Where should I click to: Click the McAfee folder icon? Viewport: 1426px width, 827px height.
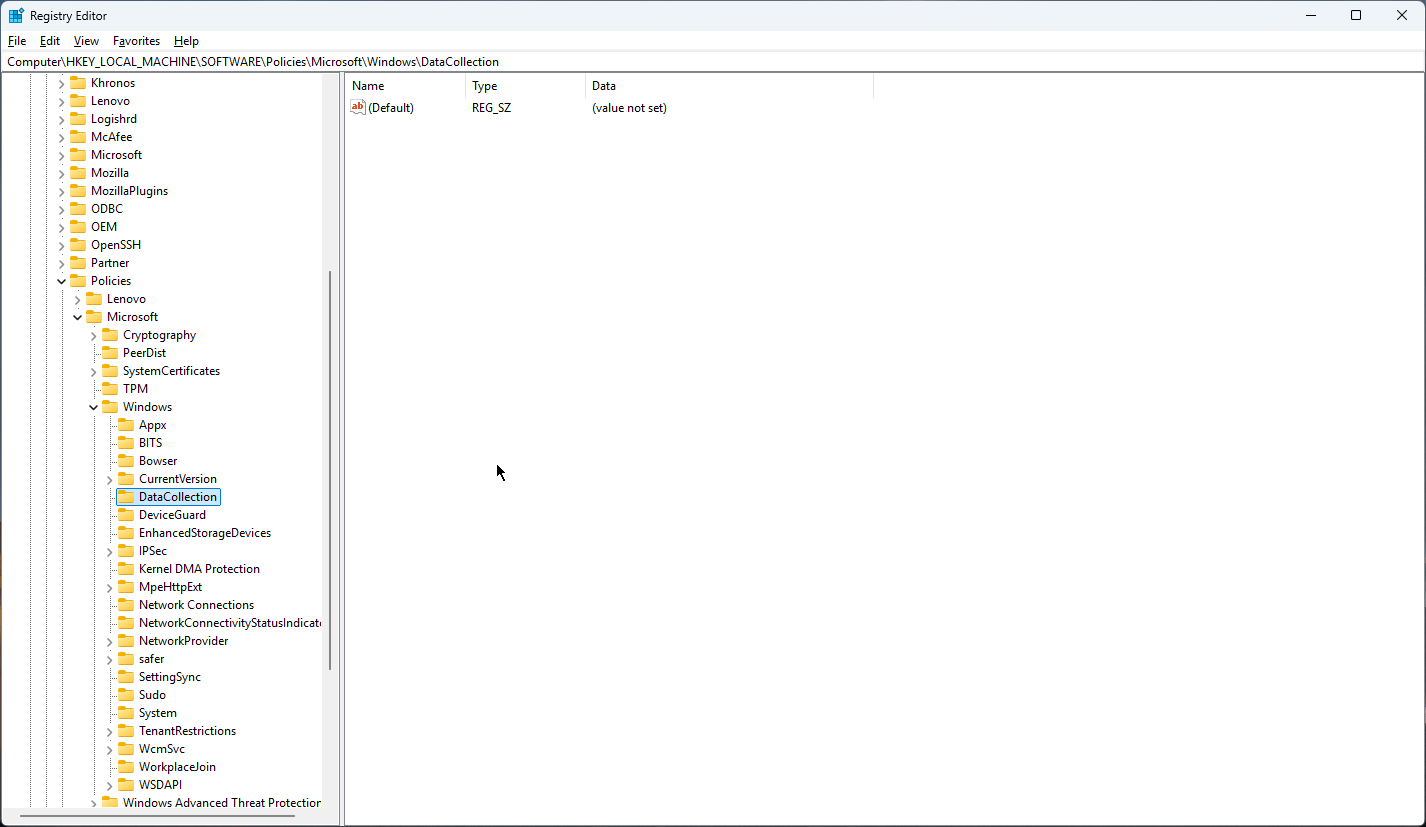click(x=78, y=137)
